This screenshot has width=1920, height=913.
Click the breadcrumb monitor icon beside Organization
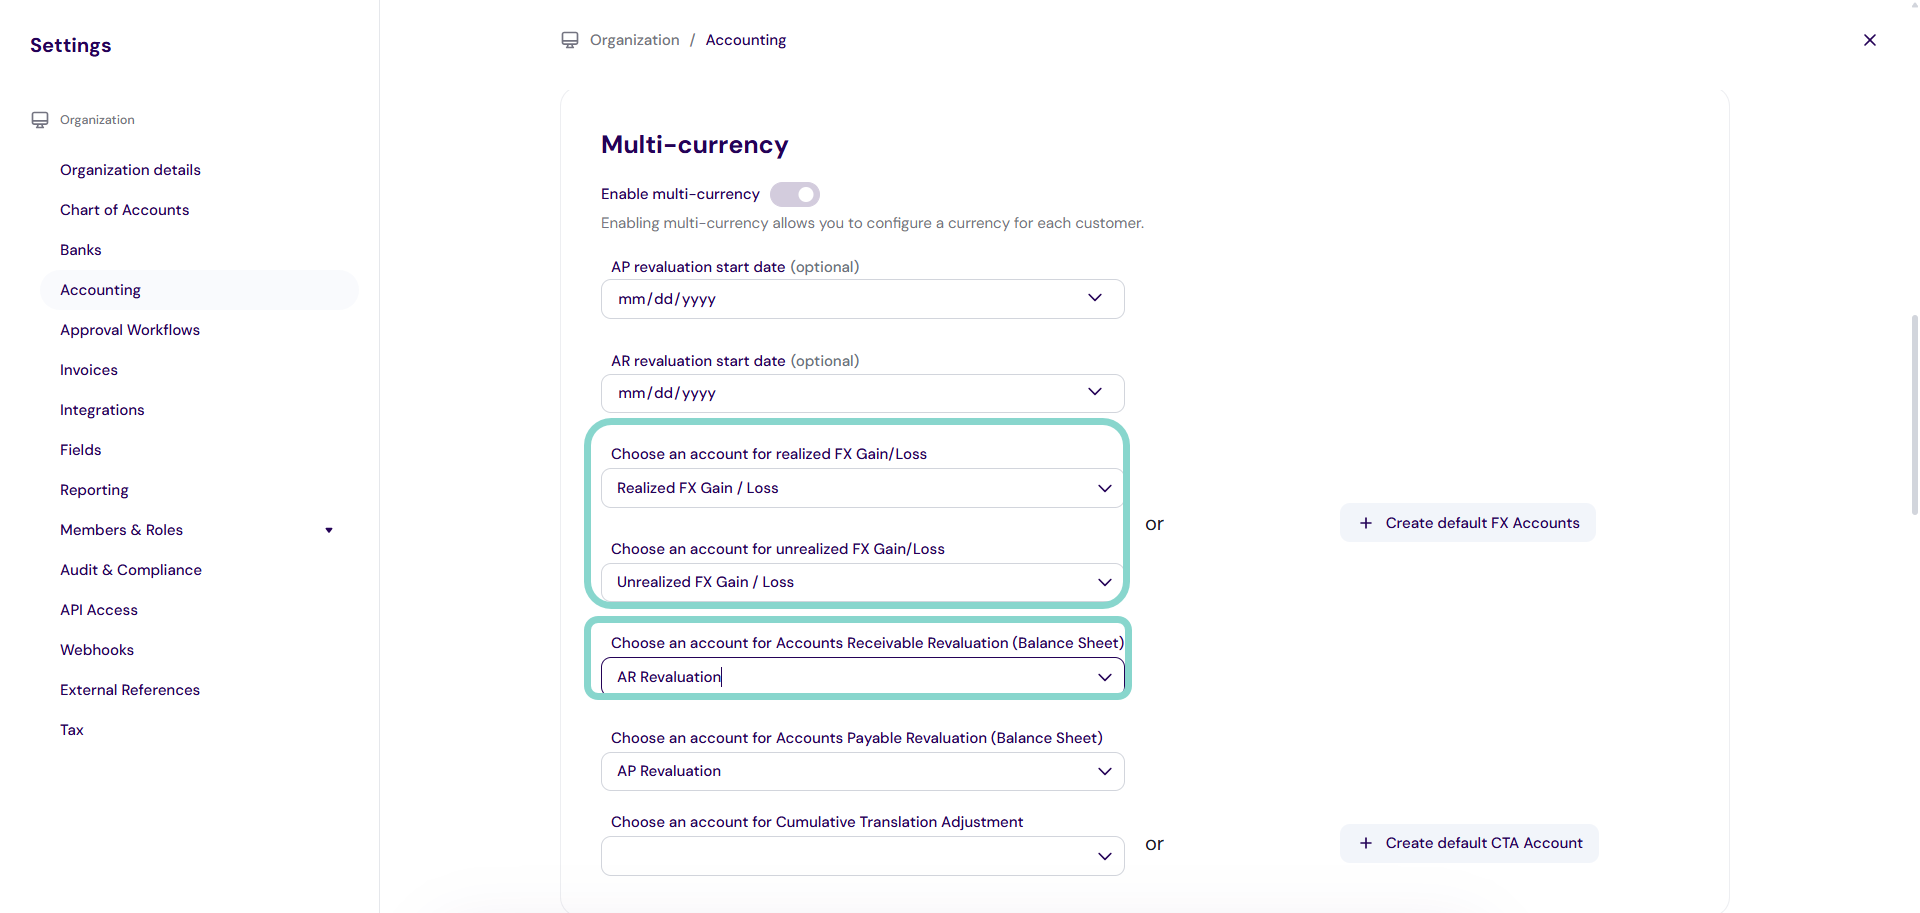coord(570,40)
